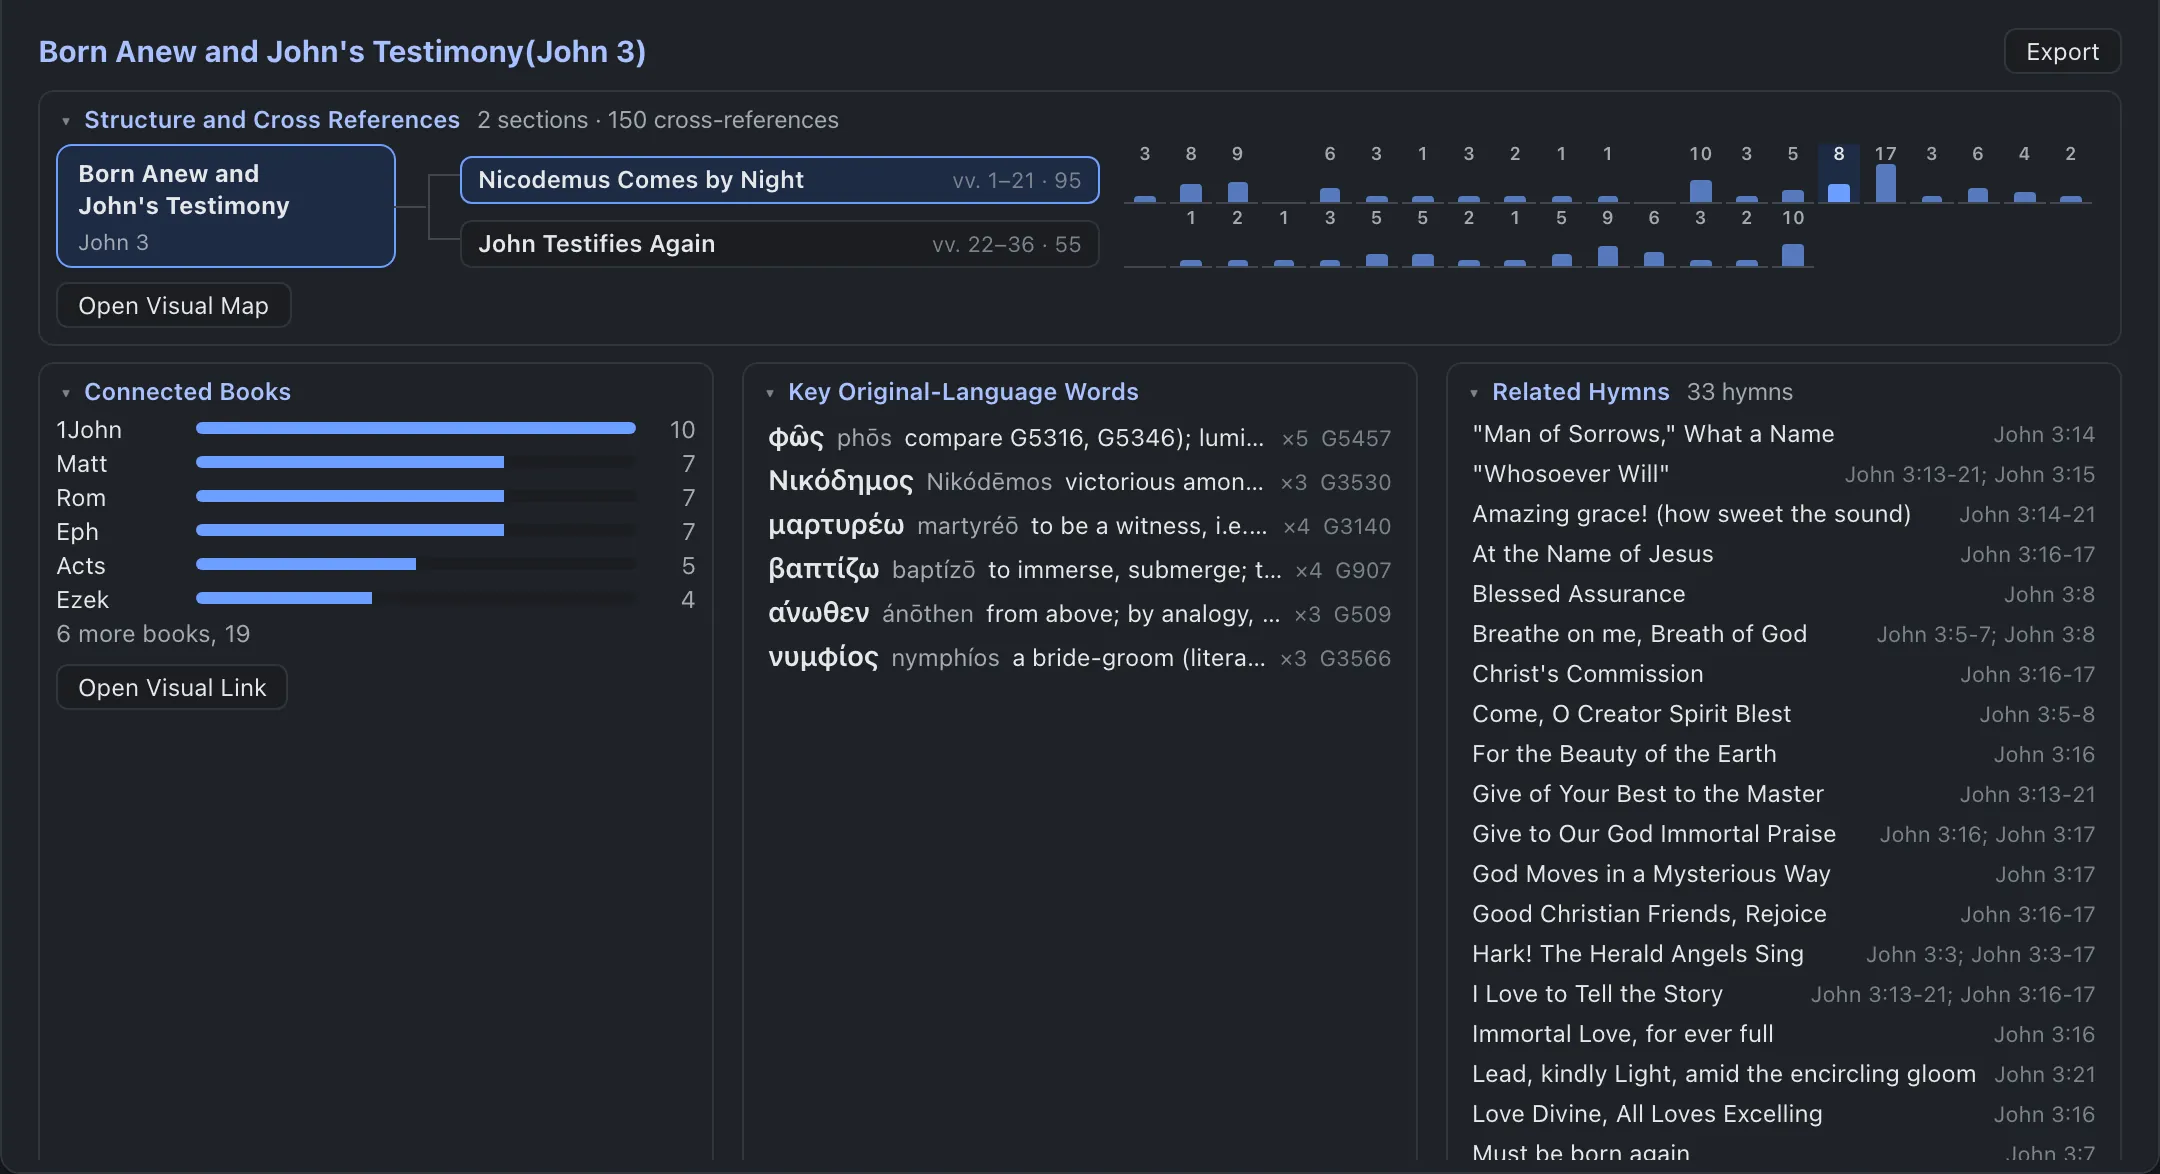Click the Export button
This screenshot has height=1174, width=2160.
coord(2062,51)
